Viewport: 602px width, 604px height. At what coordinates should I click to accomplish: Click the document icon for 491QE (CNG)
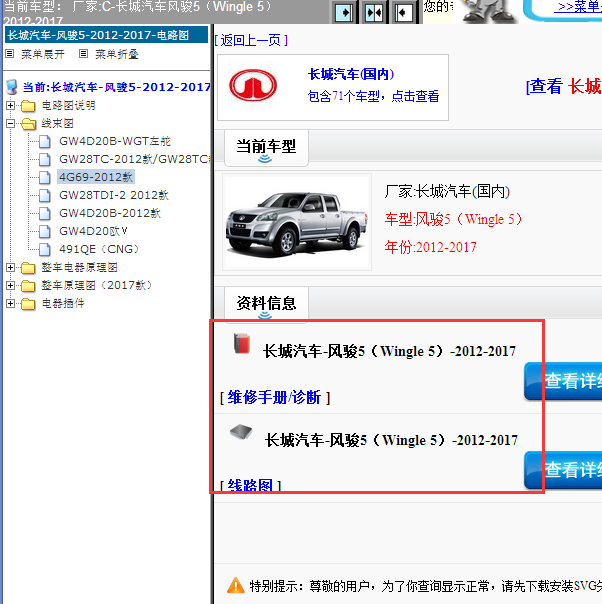45,250
